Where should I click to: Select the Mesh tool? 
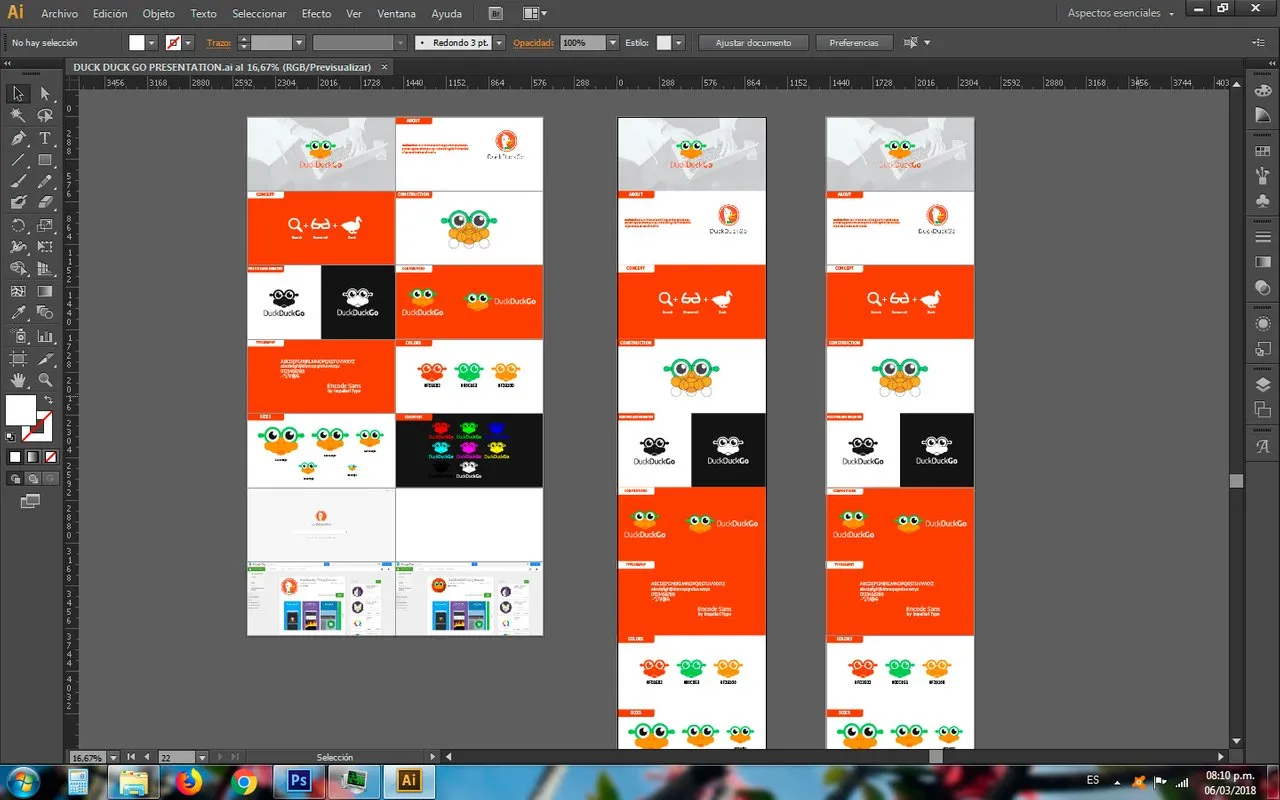18,291
